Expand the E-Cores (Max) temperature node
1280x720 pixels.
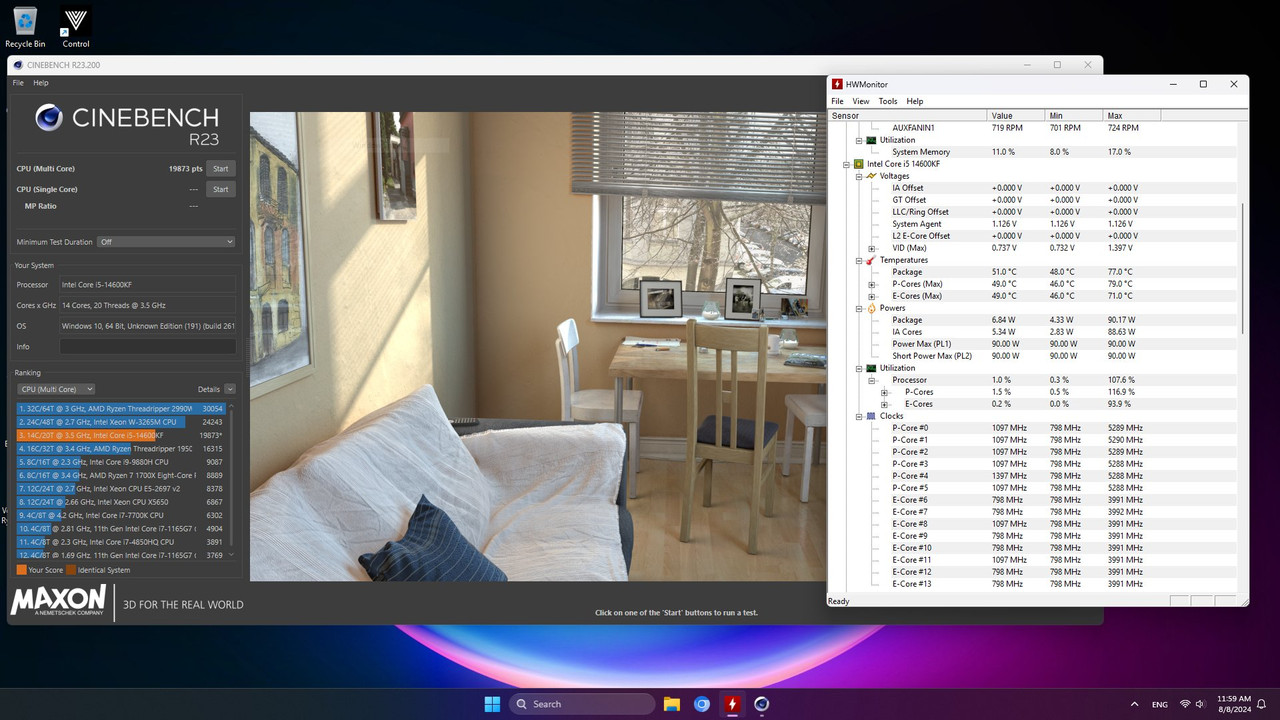871,296
